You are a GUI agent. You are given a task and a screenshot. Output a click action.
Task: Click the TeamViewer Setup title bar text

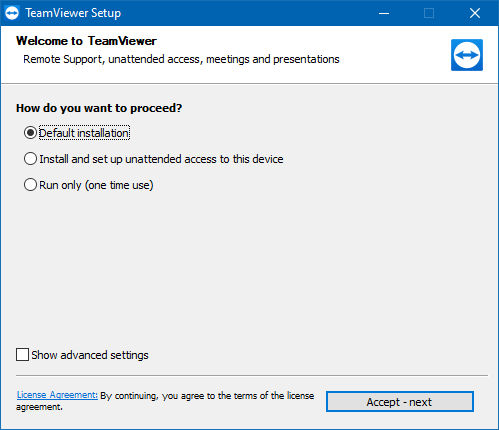[73, 13]
